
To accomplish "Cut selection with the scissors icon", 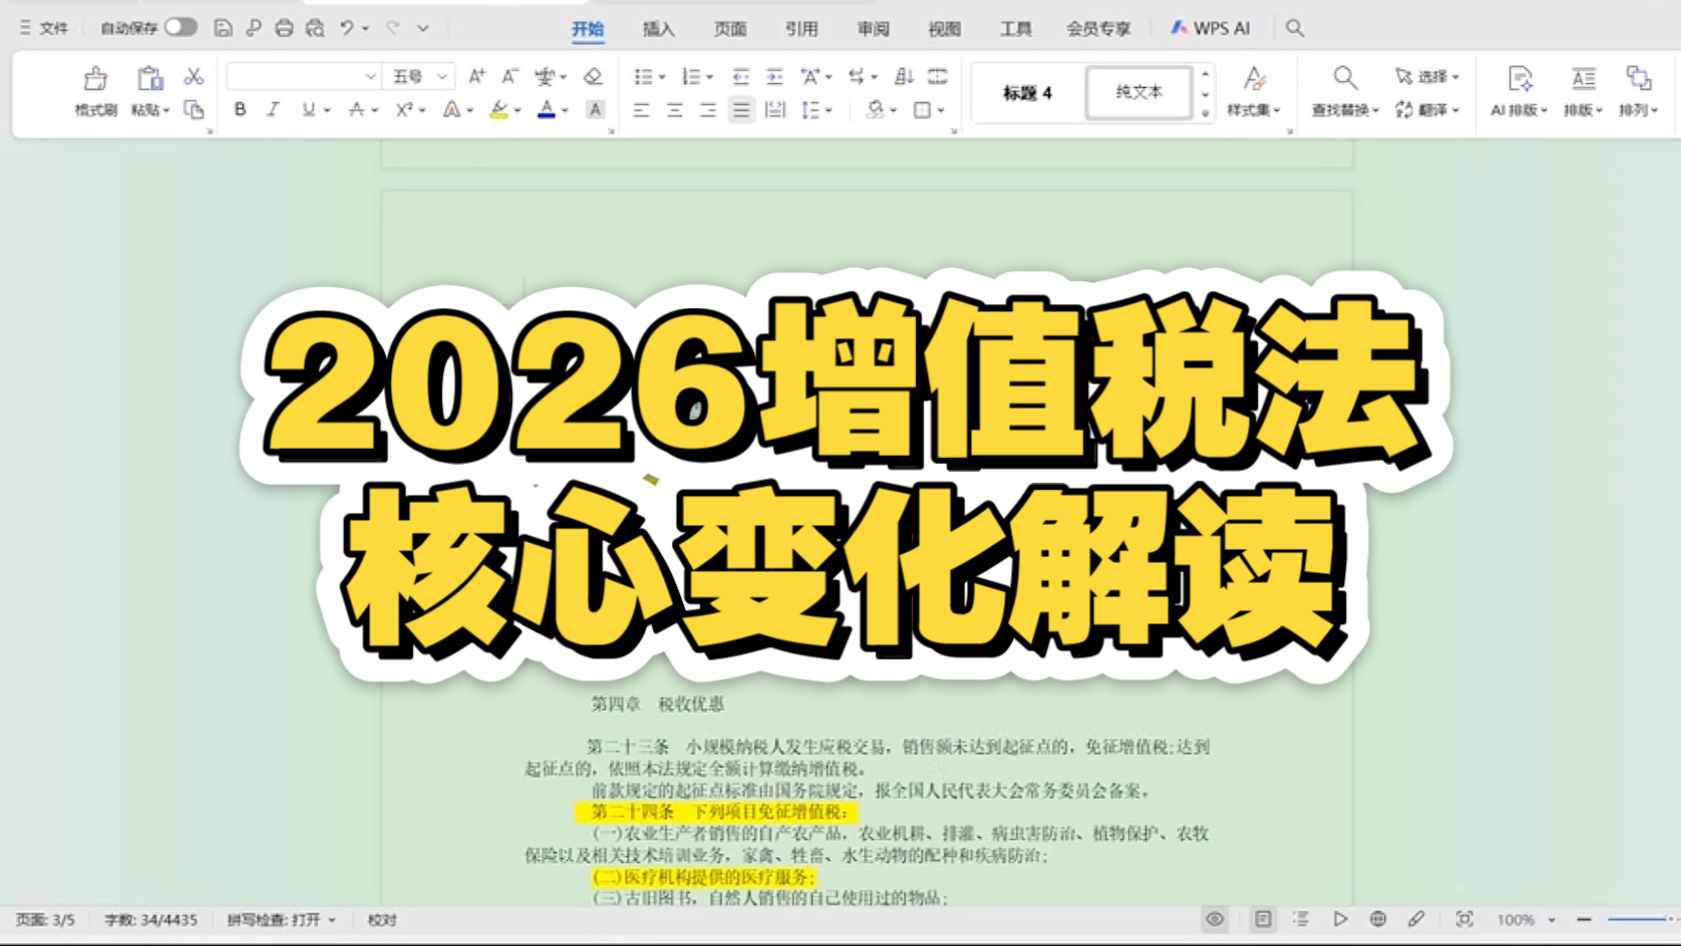I will [x=194, y=77].
